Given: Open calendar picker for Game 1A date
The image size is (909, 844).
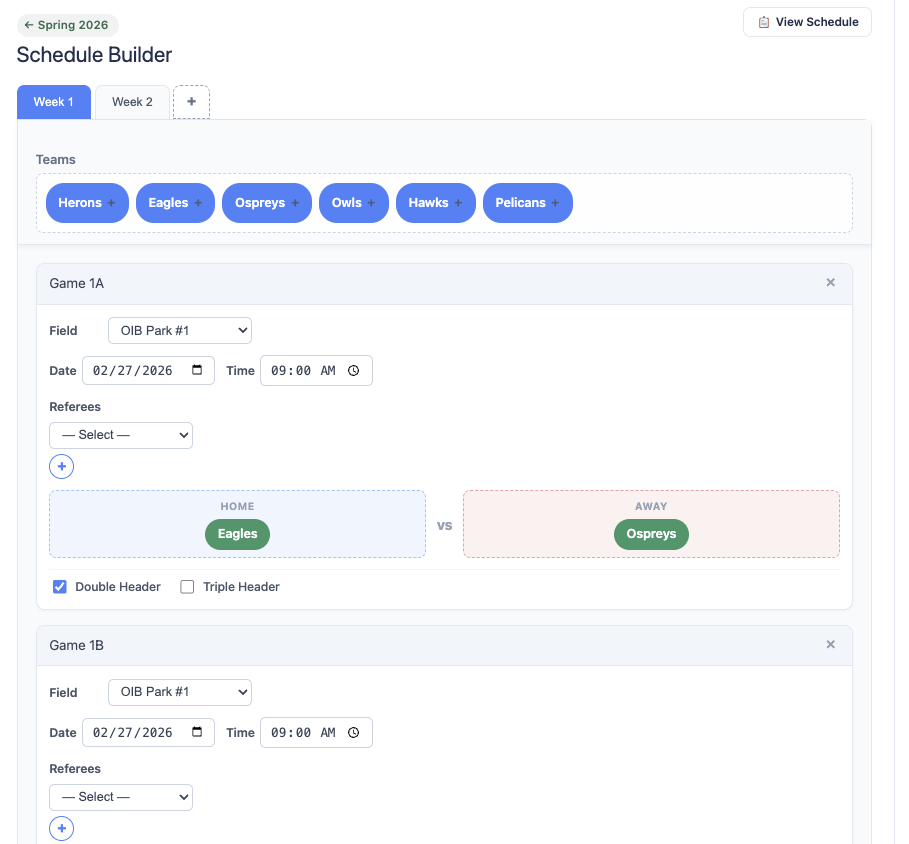Looking at the screenshot, I should coord(197,370).
